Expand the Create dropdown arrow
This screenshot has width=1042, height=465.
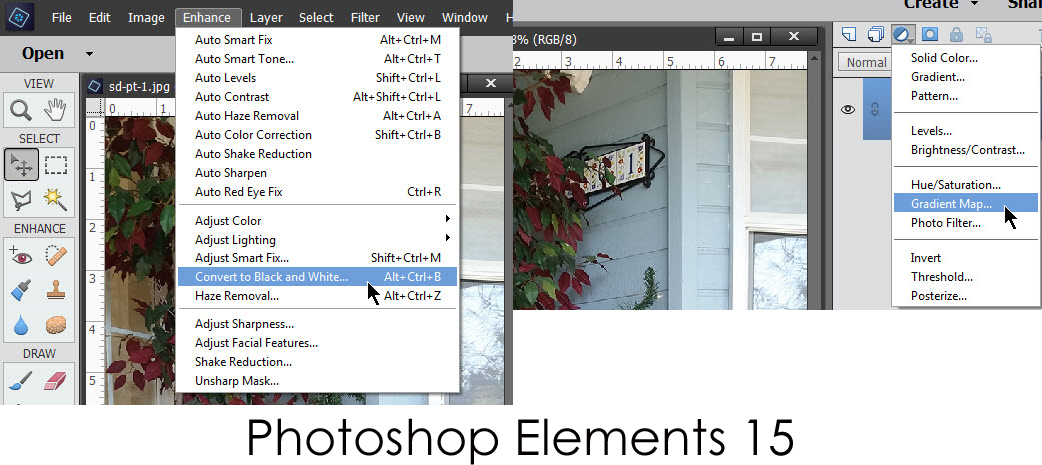[x=975, y=4]
